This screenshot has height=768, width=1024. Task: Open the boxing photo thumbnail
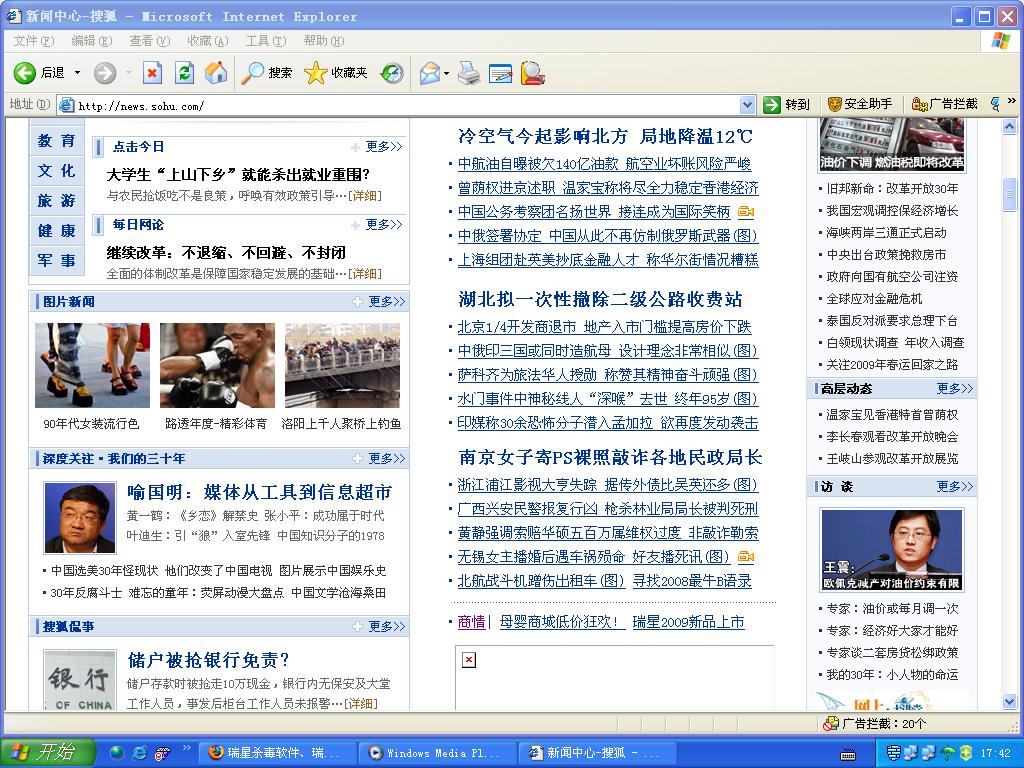pyautogui.click(x=217, y=365)
